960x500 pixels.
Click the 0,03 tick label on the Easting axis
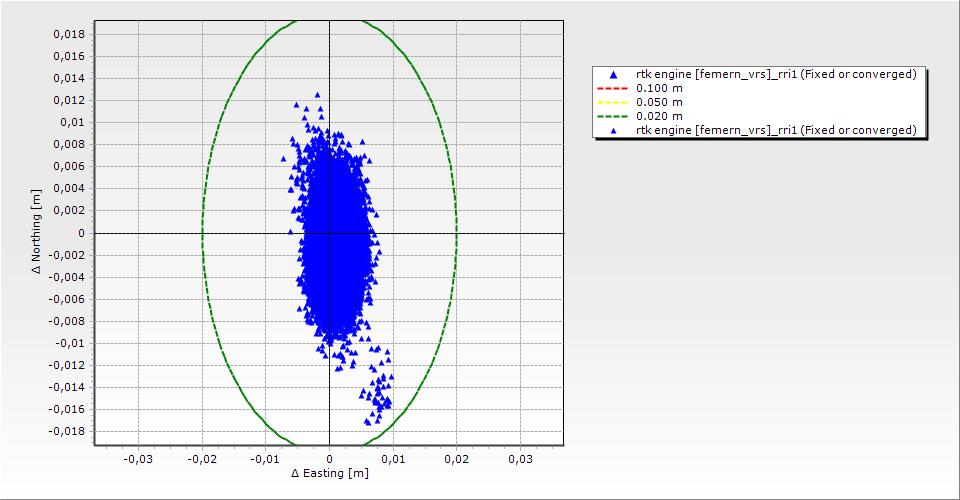click(520, 459)
